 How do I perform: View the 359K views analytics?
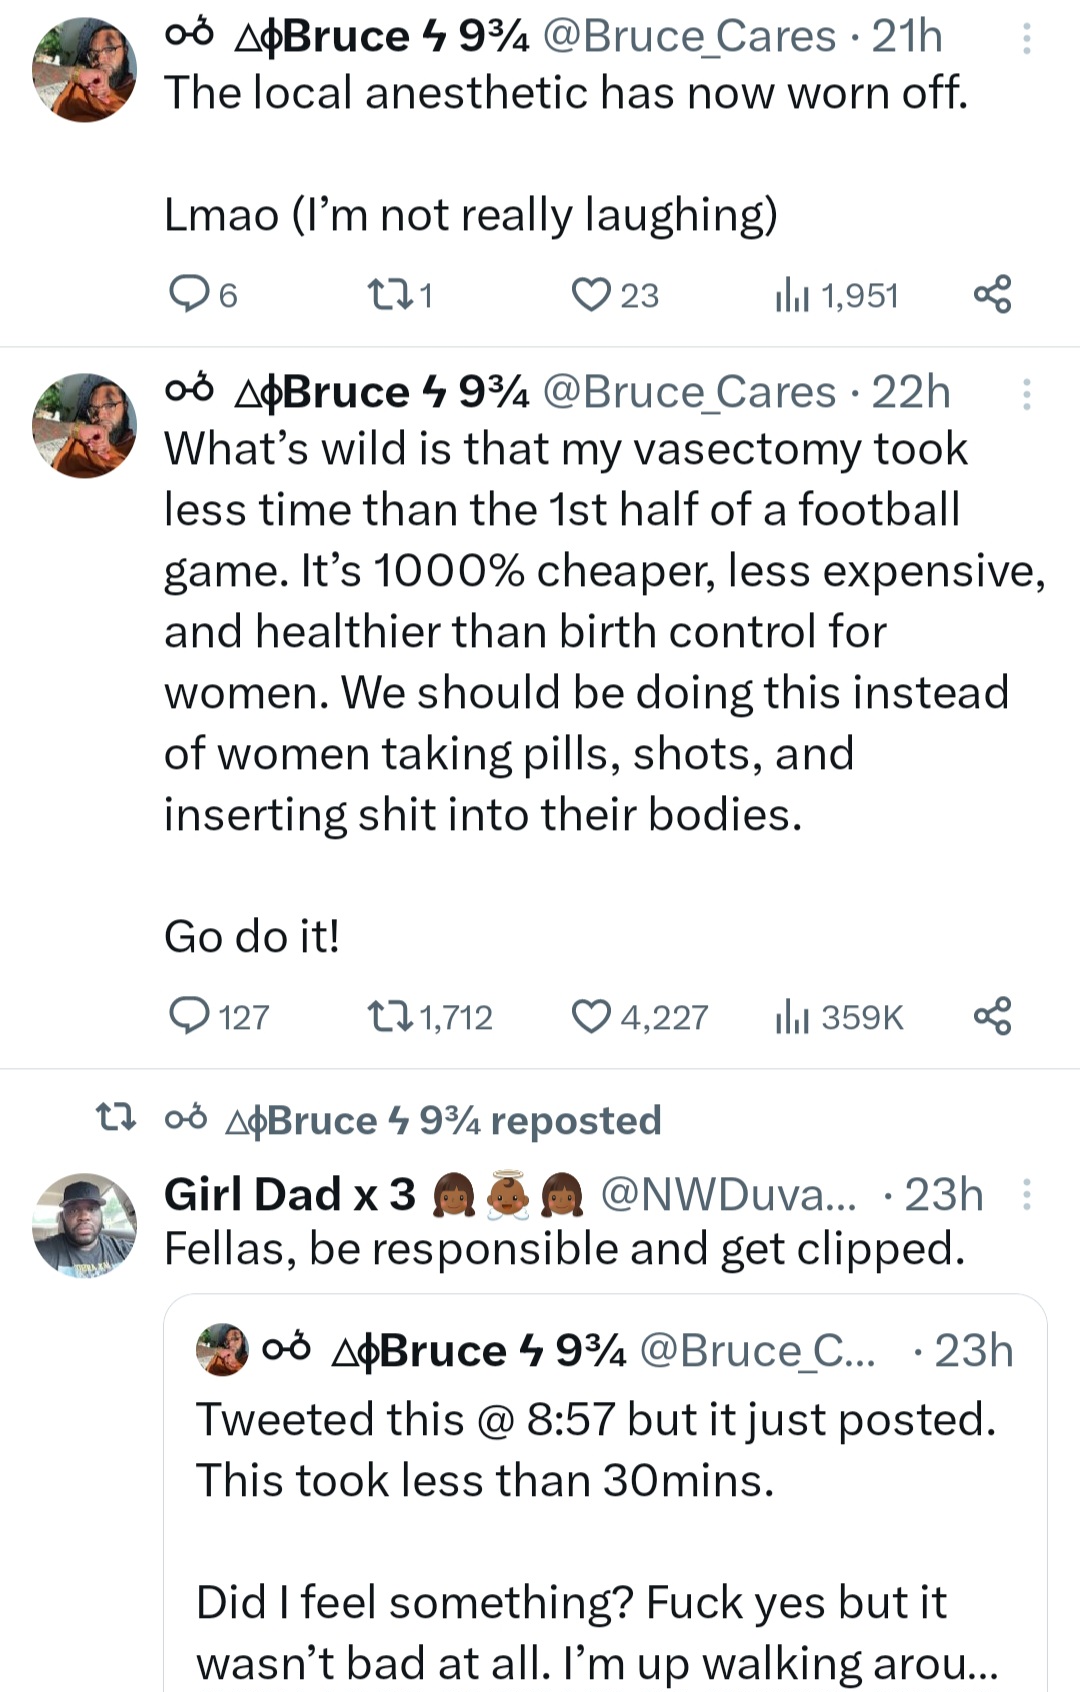(792, 1016)
